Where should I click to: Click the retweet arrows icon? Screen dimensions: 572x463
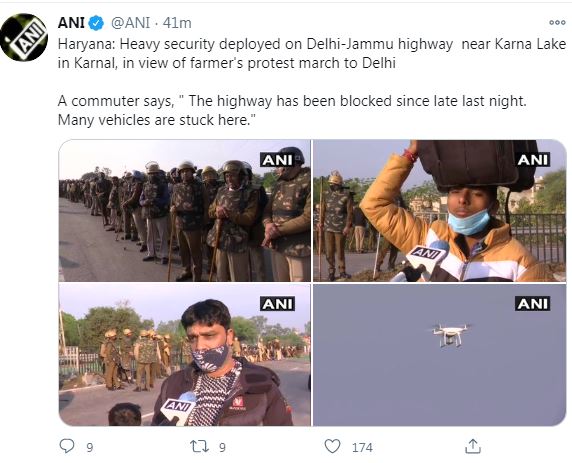(x=200, y=446)
